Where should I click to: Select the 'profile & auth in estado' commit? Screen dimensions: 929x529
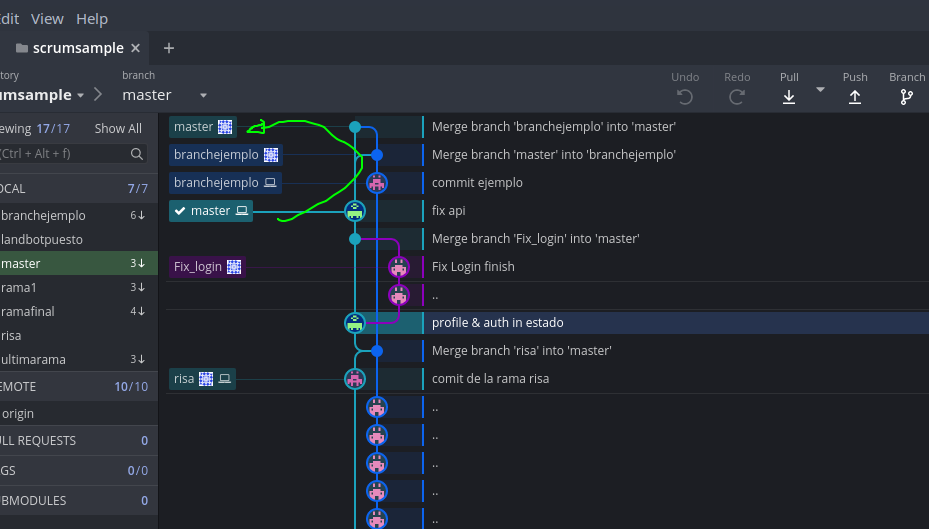tap(498, 323)
